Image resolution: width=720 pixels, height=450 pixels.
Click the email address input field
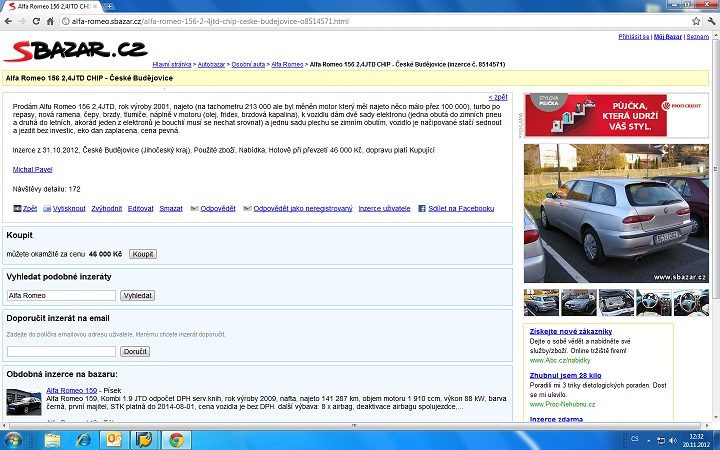click(61, 352)
